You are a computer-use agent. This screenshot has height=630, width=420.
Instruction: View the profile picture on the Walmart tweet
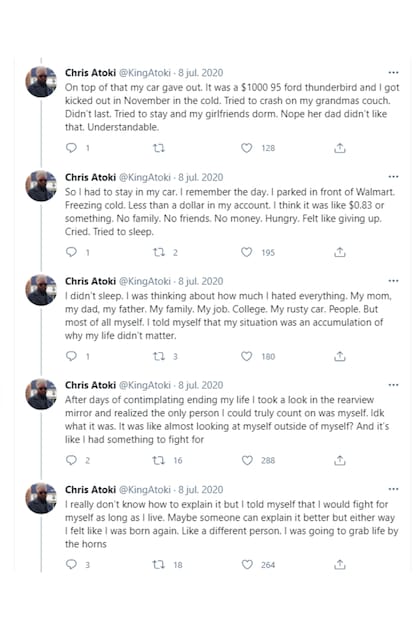pyautogui.click(x=41, y=186)
